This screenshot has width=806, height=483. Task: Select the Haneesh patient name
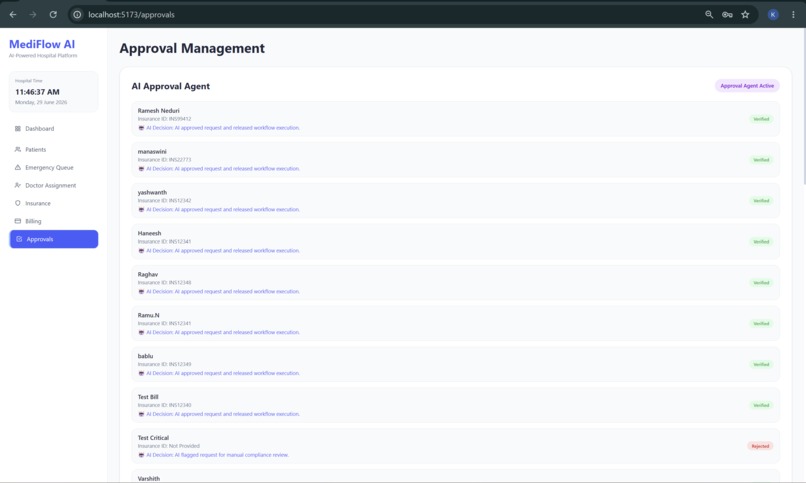(x=149, y=233)
